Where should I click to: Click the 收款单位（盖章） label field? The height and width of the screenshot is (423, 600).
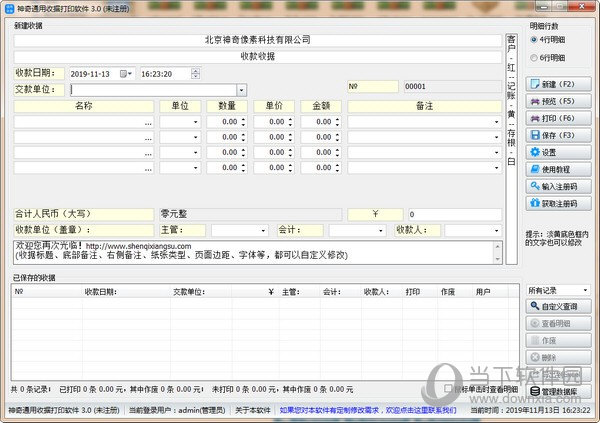[84, 230]
